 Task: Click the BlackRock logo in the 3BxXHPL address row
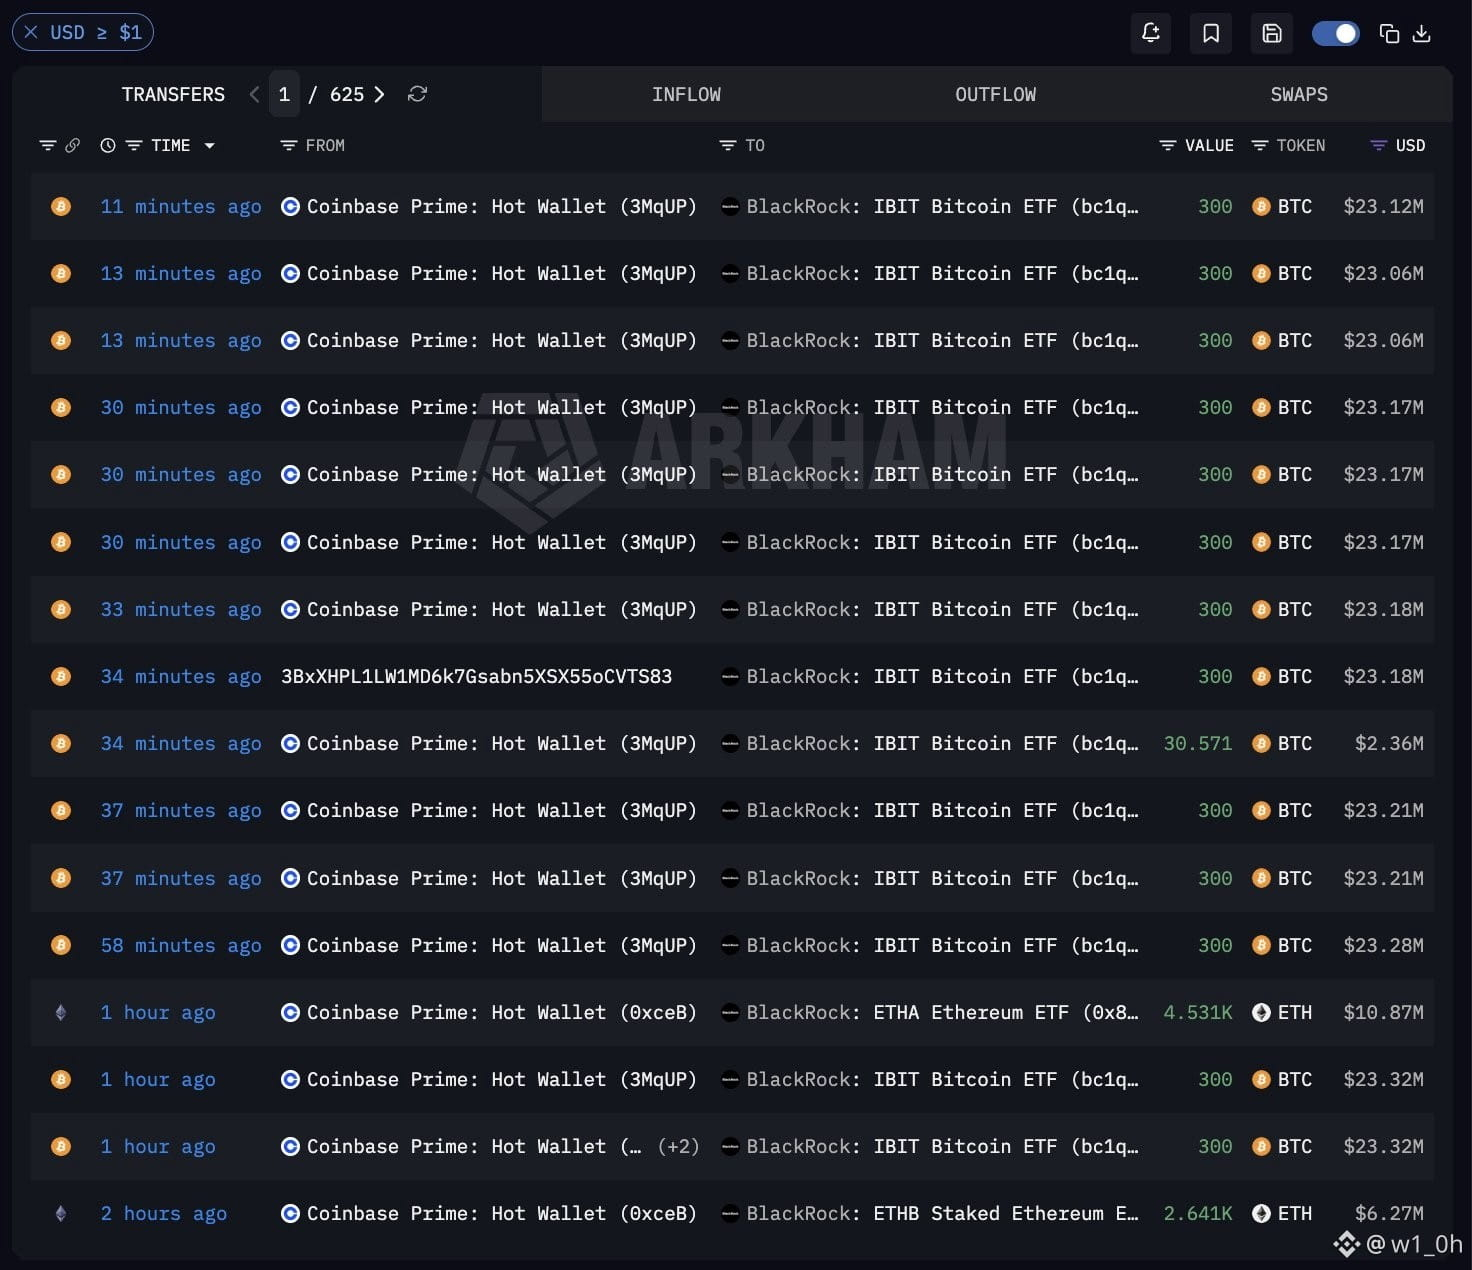tap(730, 677)
